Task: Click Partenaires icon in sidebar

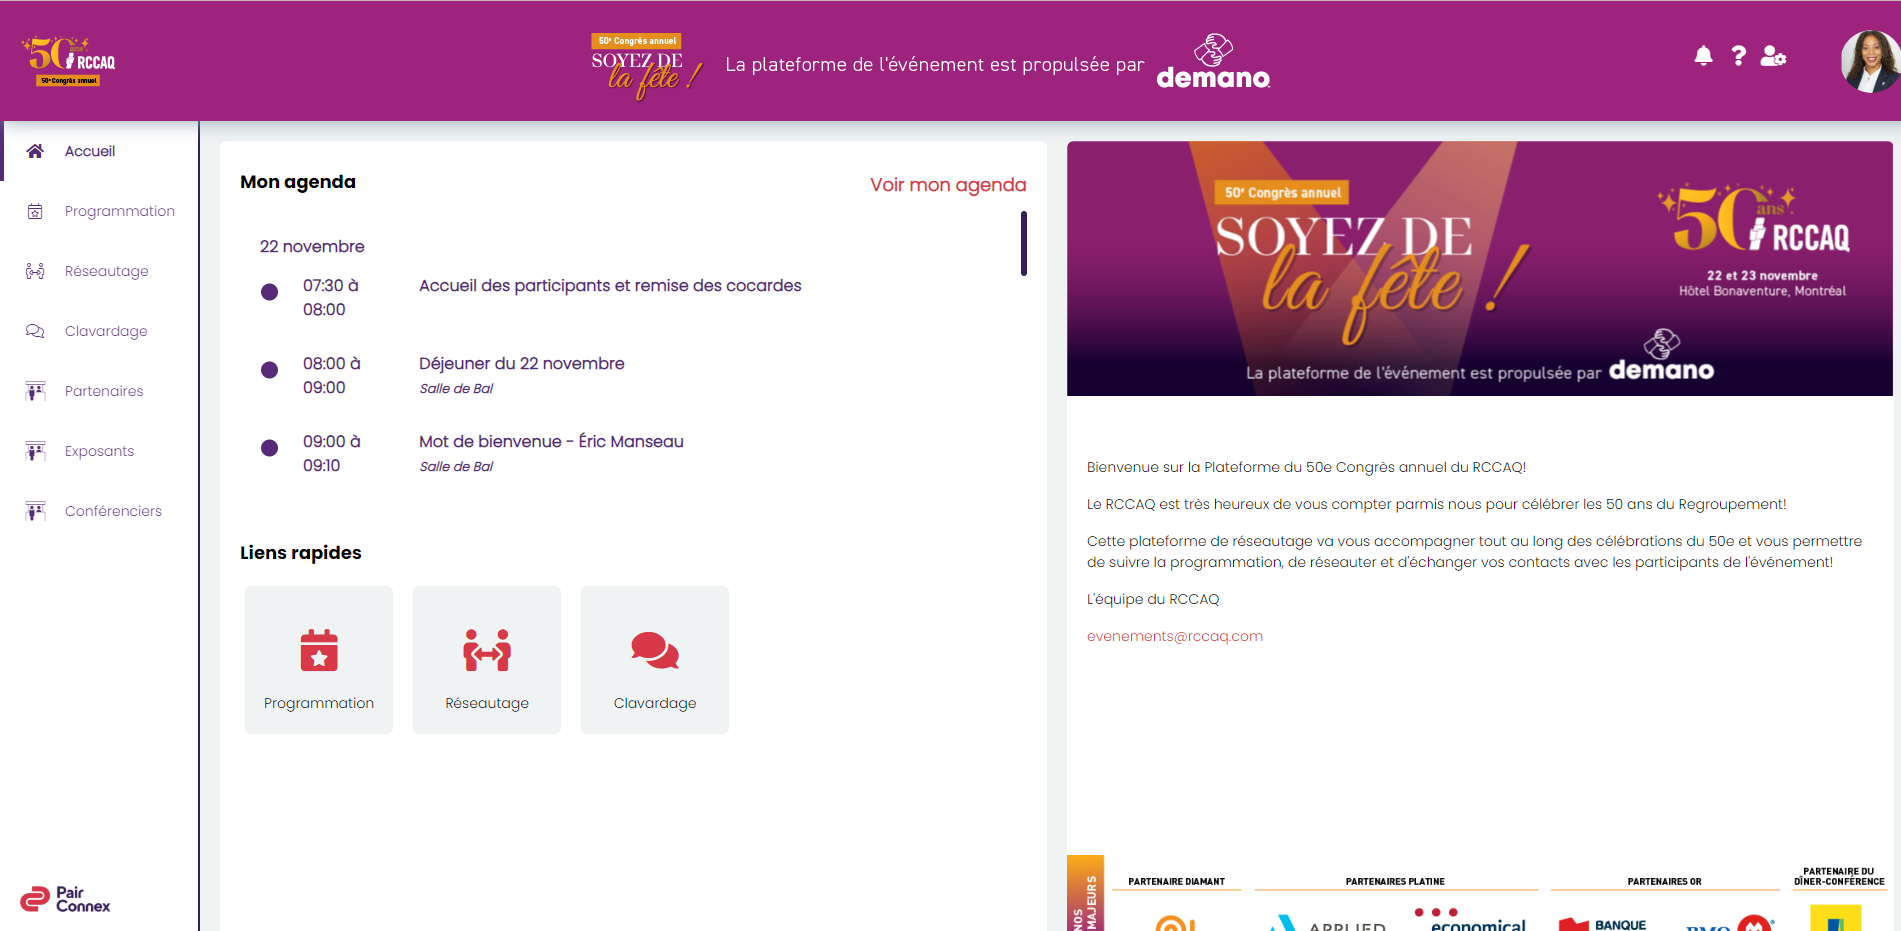Action: coord(35,391)
